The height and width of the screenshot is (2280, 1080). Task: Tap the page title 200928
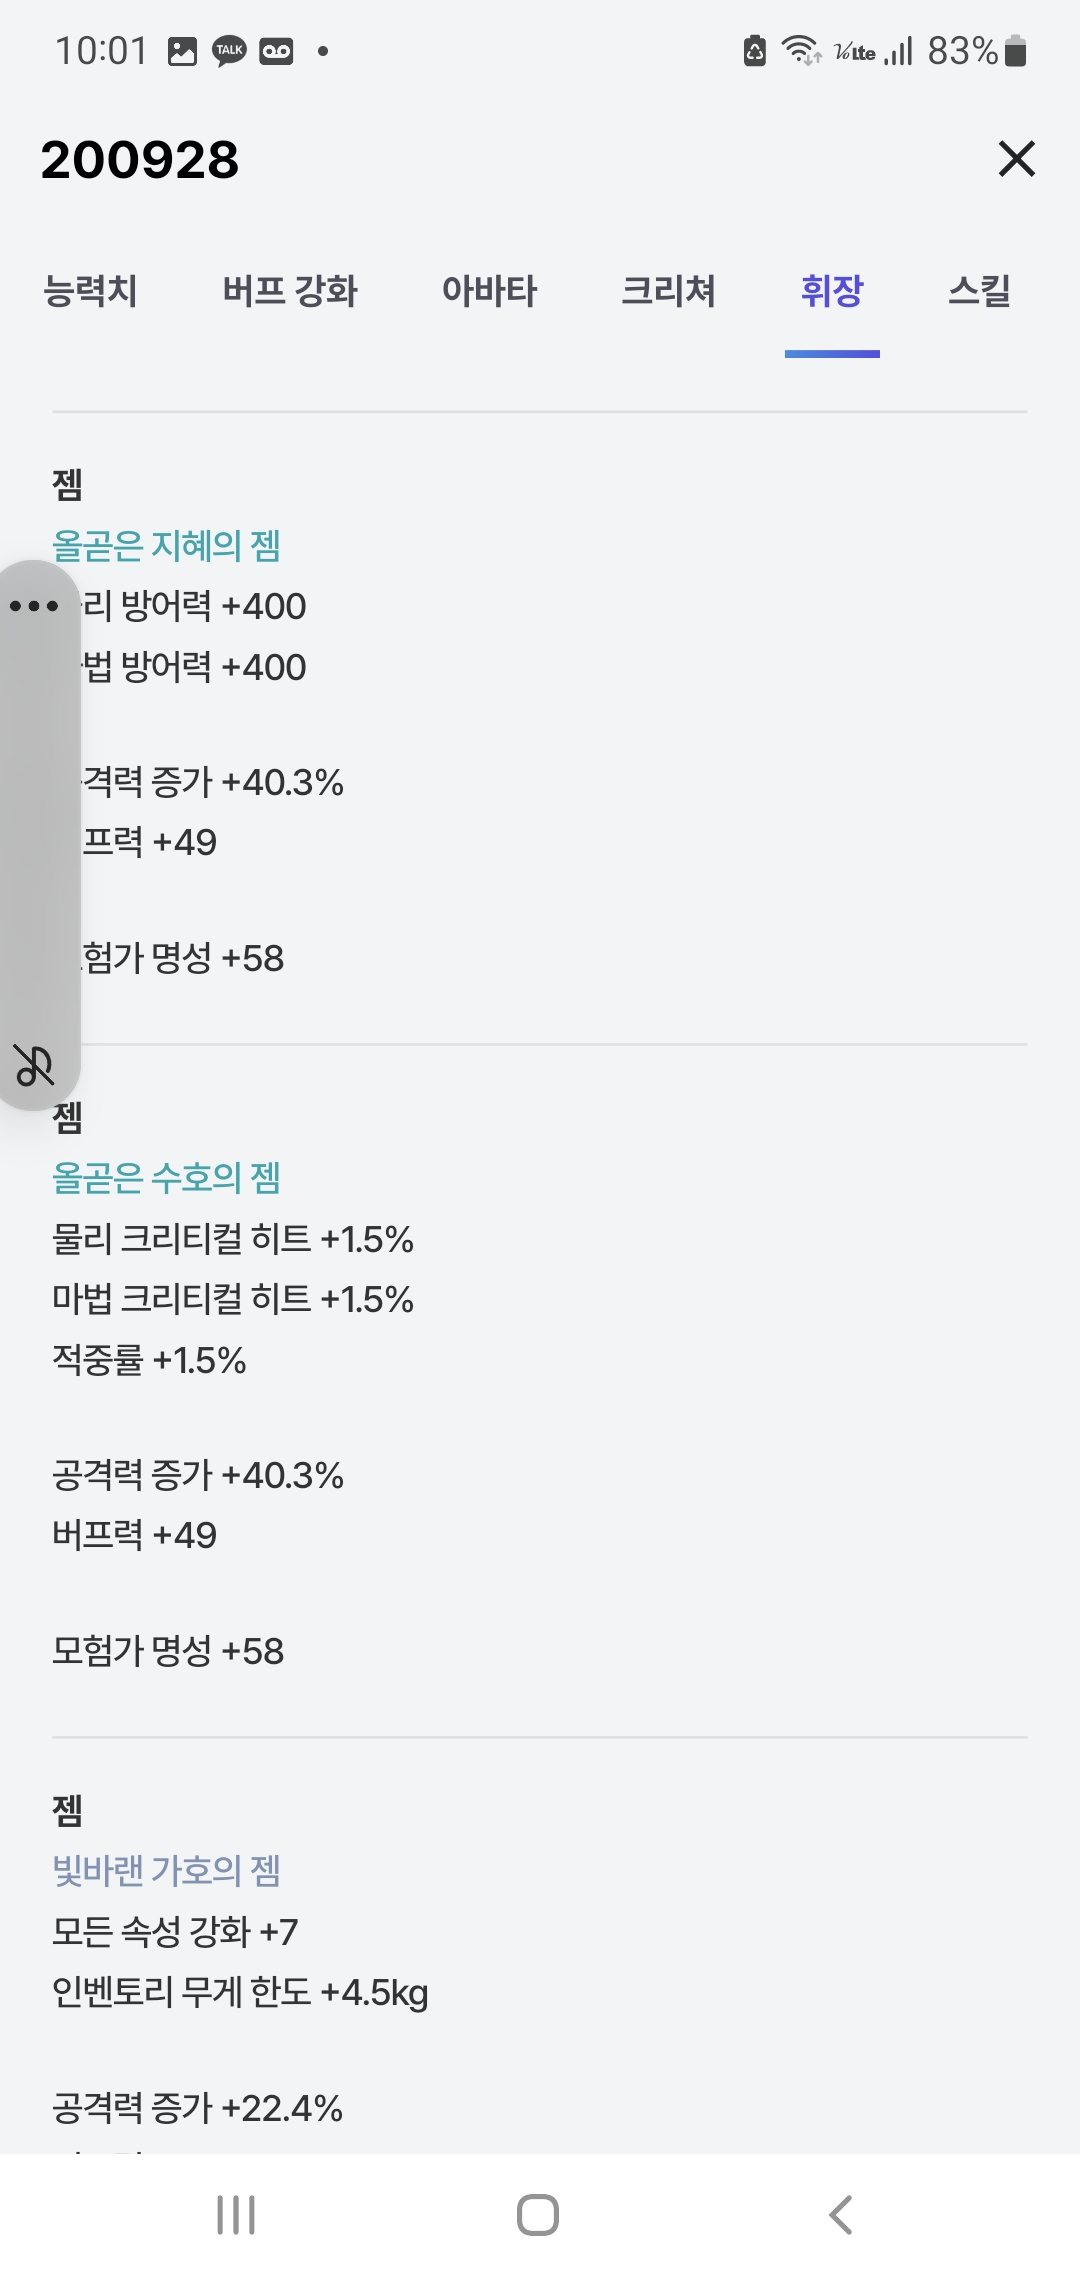(x=140, y=160)
